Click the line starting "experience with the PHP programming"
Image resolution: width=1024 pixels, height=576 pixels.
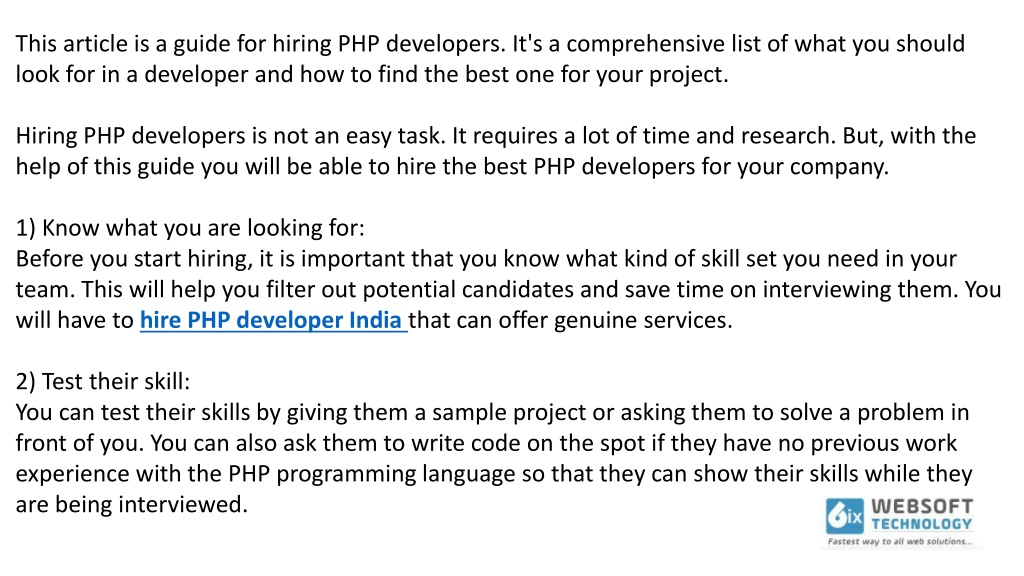point(494,473)
